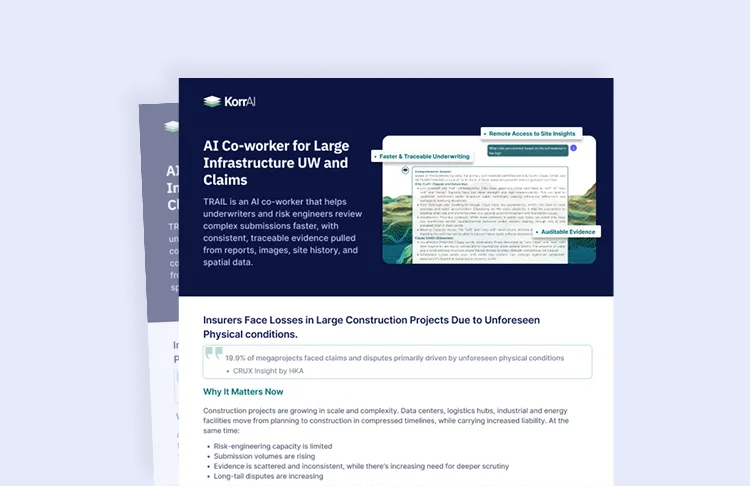
Task: Click 'Risk-engineering capacity is limited' bullet
Action: [273, 446]
